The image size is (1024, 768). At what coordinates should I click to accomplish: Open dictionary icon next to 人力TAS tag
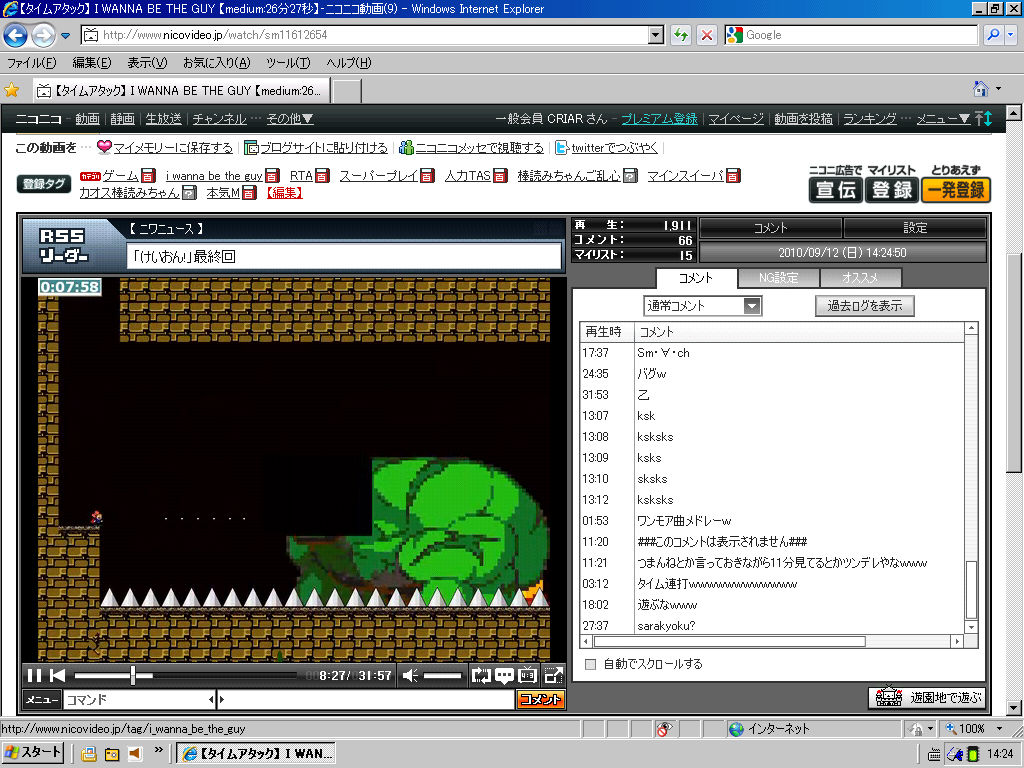[500, 176]
